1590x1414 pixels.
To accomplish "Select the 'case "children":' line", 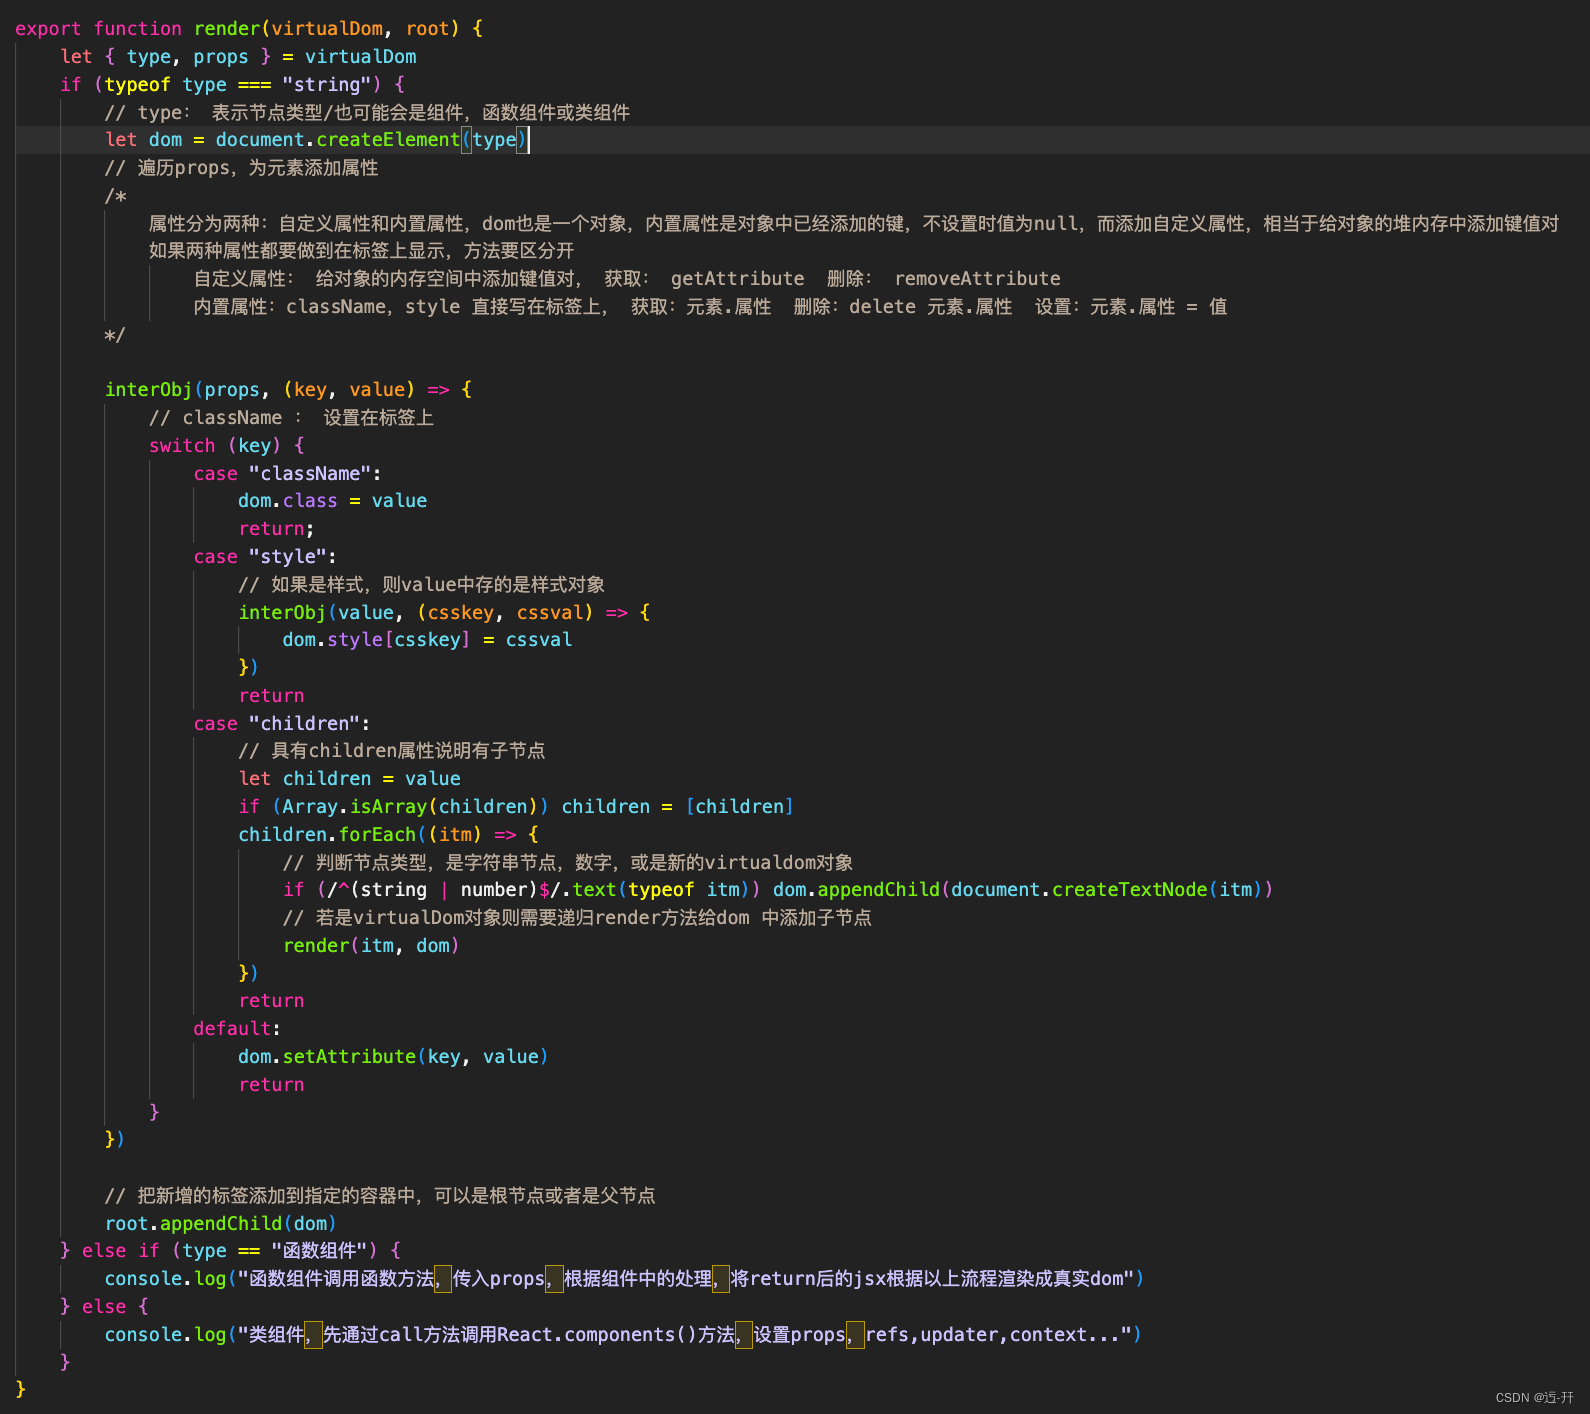I will [282, 724].
